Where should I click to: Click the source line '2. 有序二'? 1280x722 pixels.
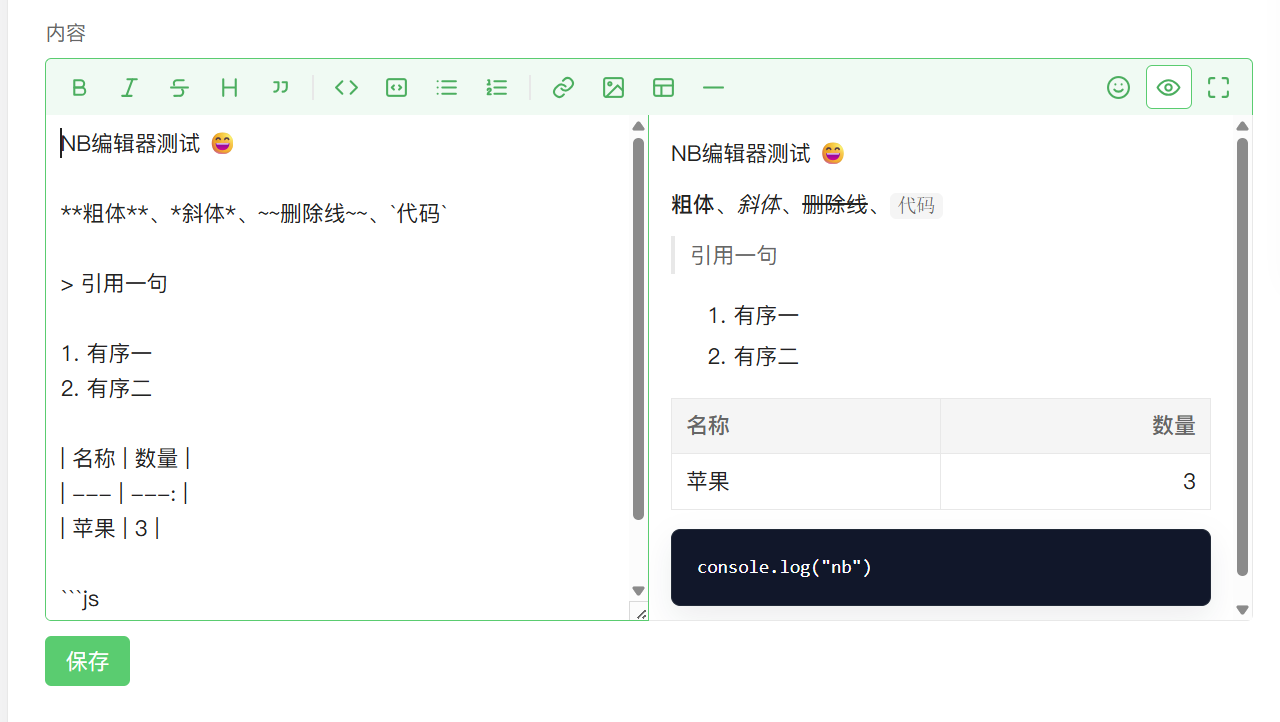click(106, 388)
